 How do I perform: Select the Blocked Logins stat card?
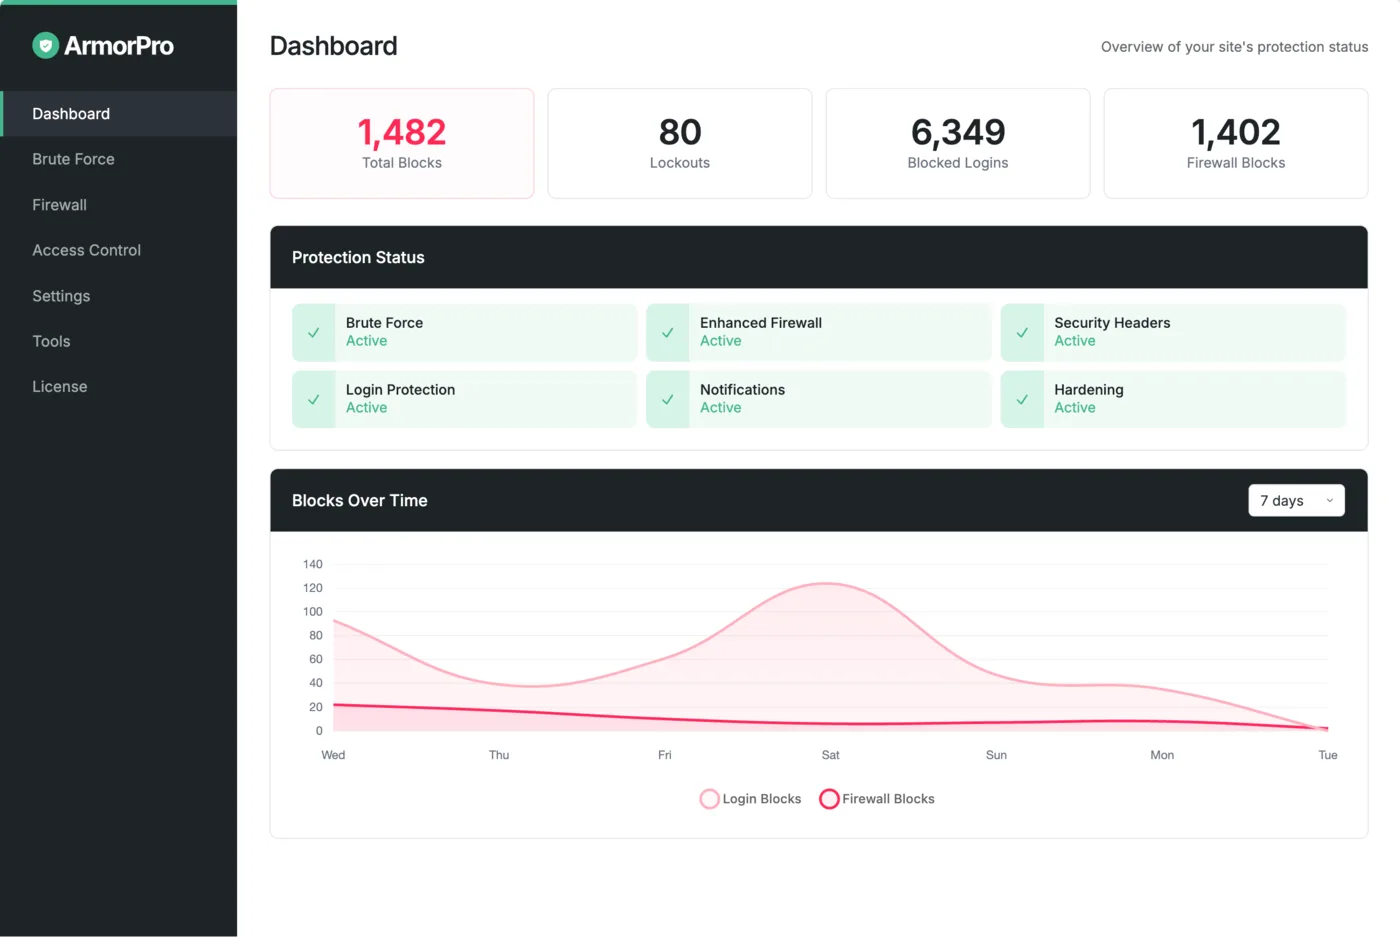pos(958,143)
